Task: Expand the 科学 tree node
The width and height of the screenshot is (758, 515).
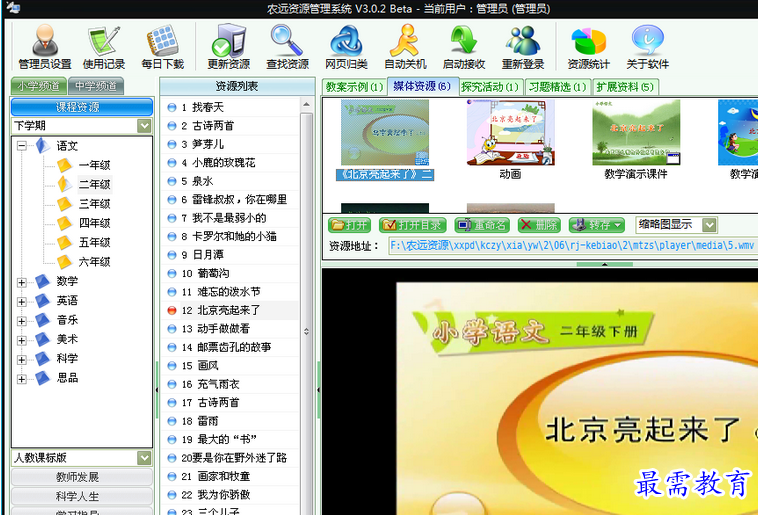Action: coord(22,360)
